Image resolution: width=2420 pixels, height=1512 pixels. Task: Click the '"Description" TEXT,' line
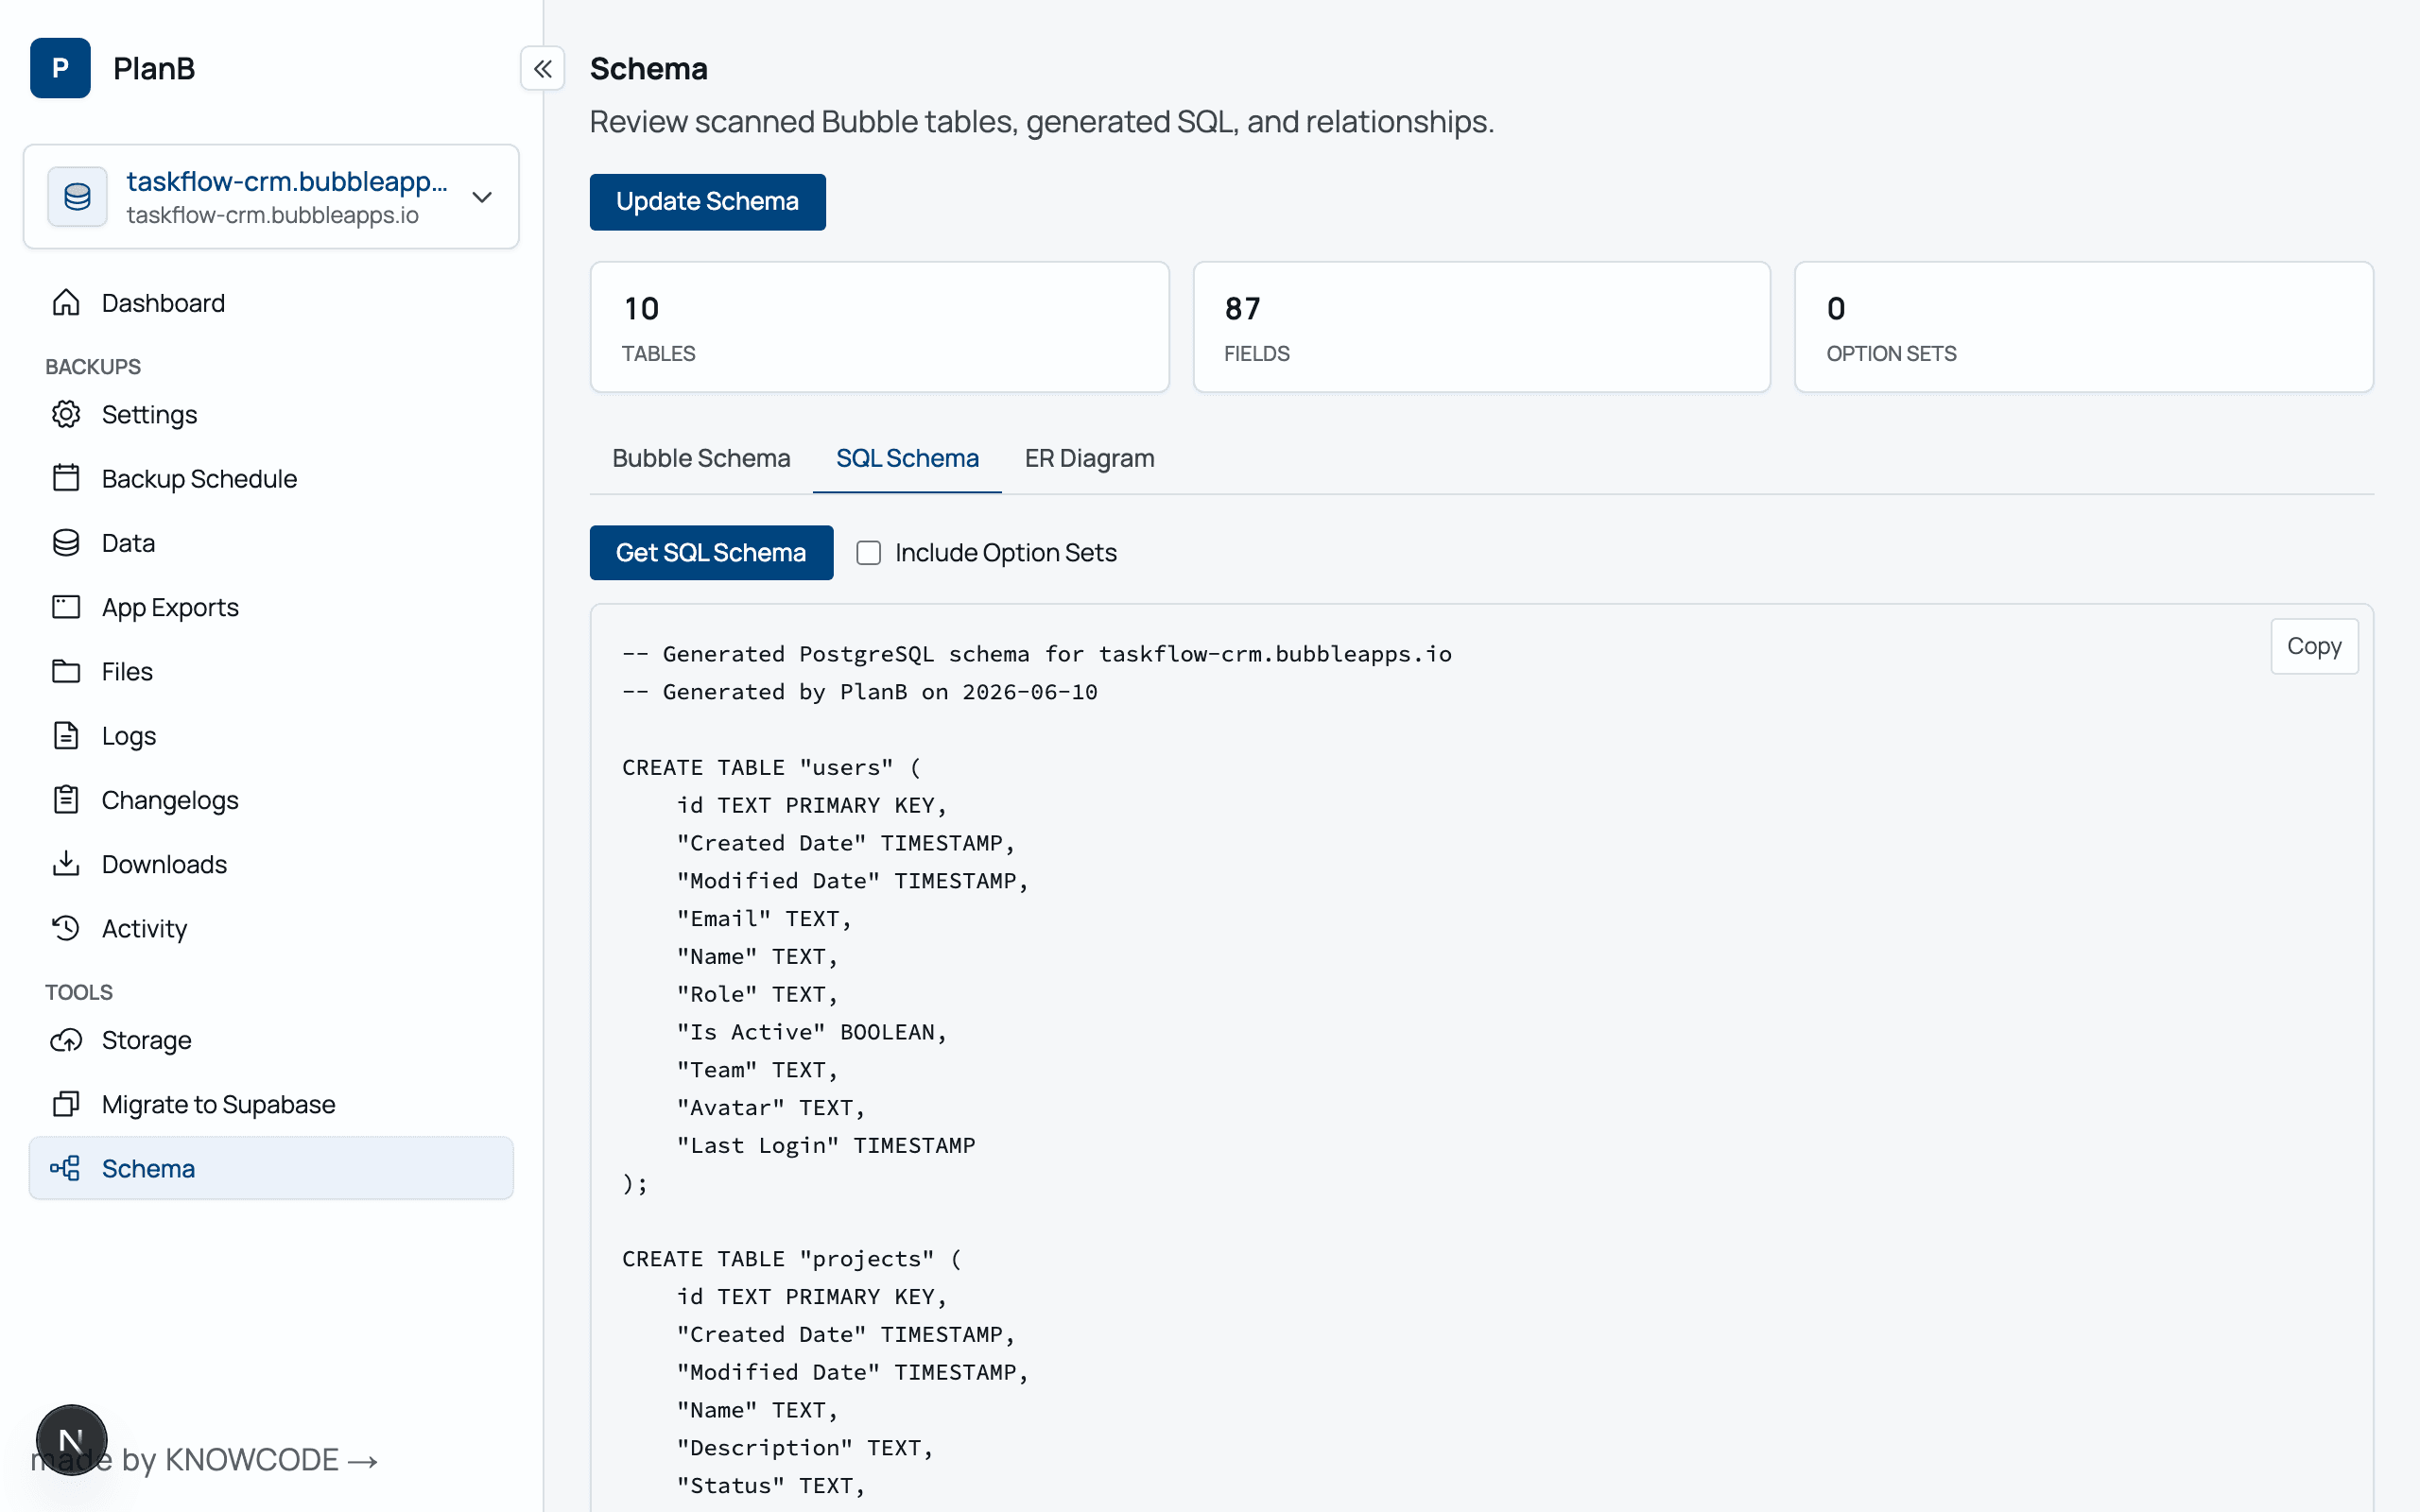805,1447
